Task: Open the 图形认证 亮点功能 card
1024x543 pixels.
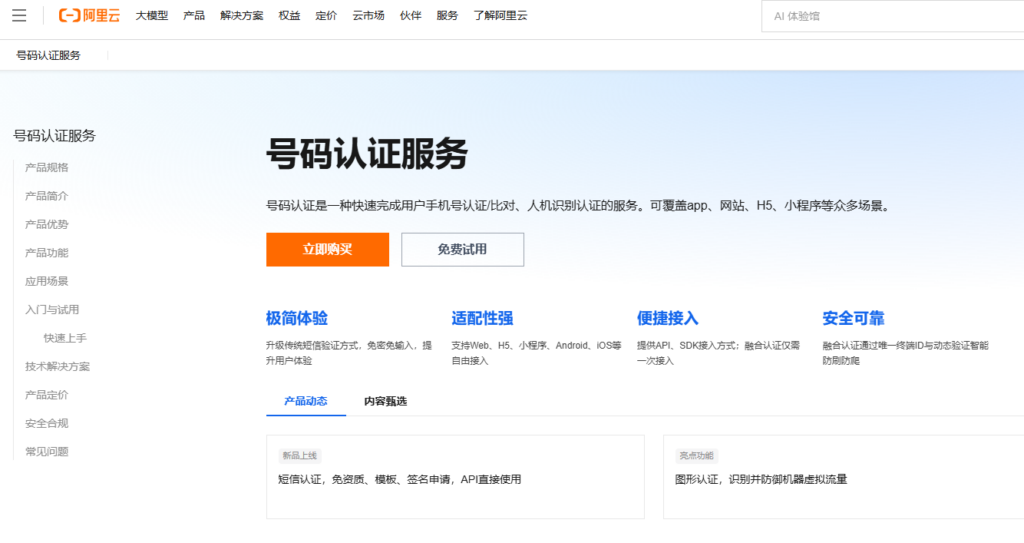Action: click(x=843, y=477)
